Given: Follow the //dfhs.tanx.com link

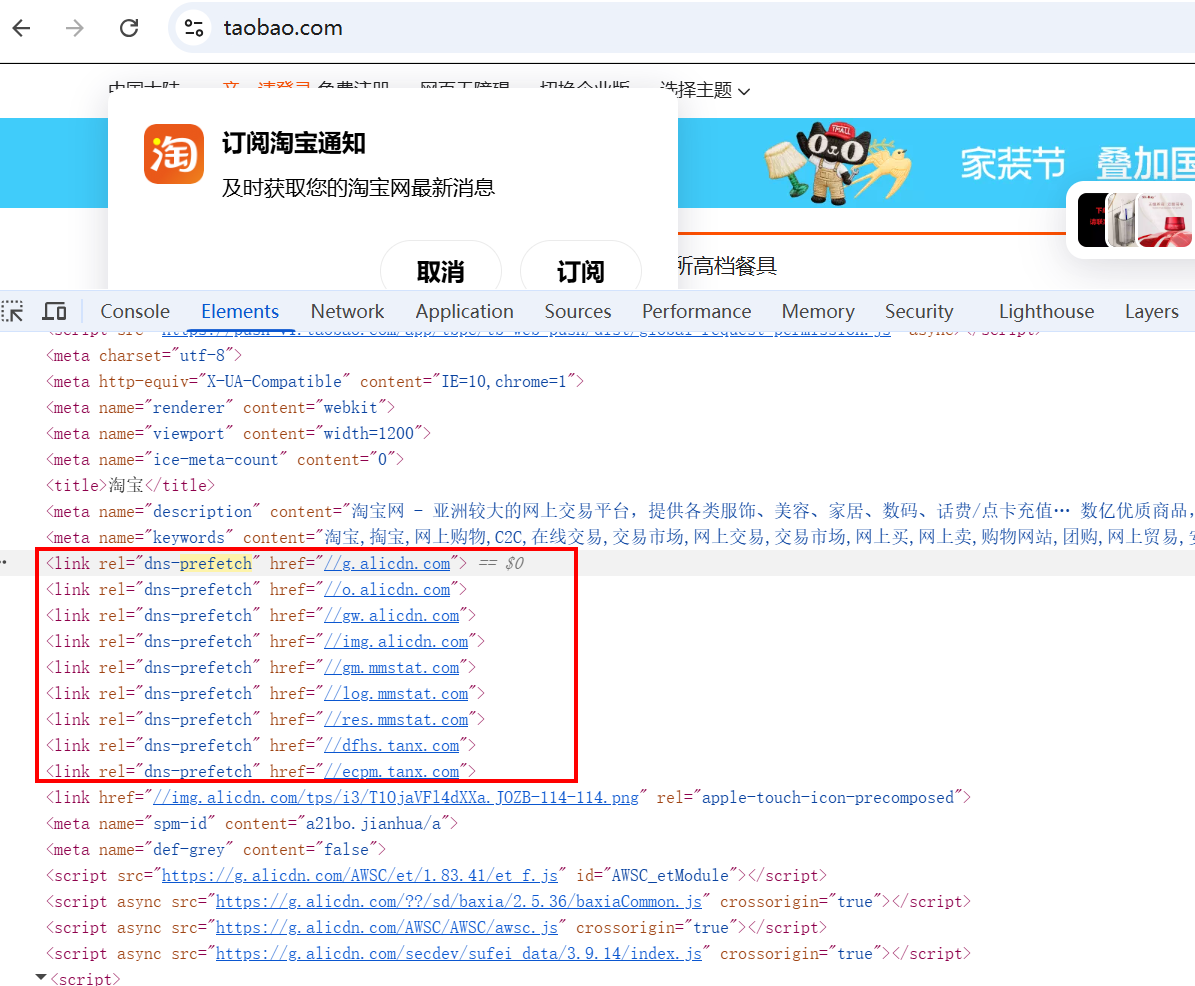Looking at the screenshot, I should (x=392, y=744).
